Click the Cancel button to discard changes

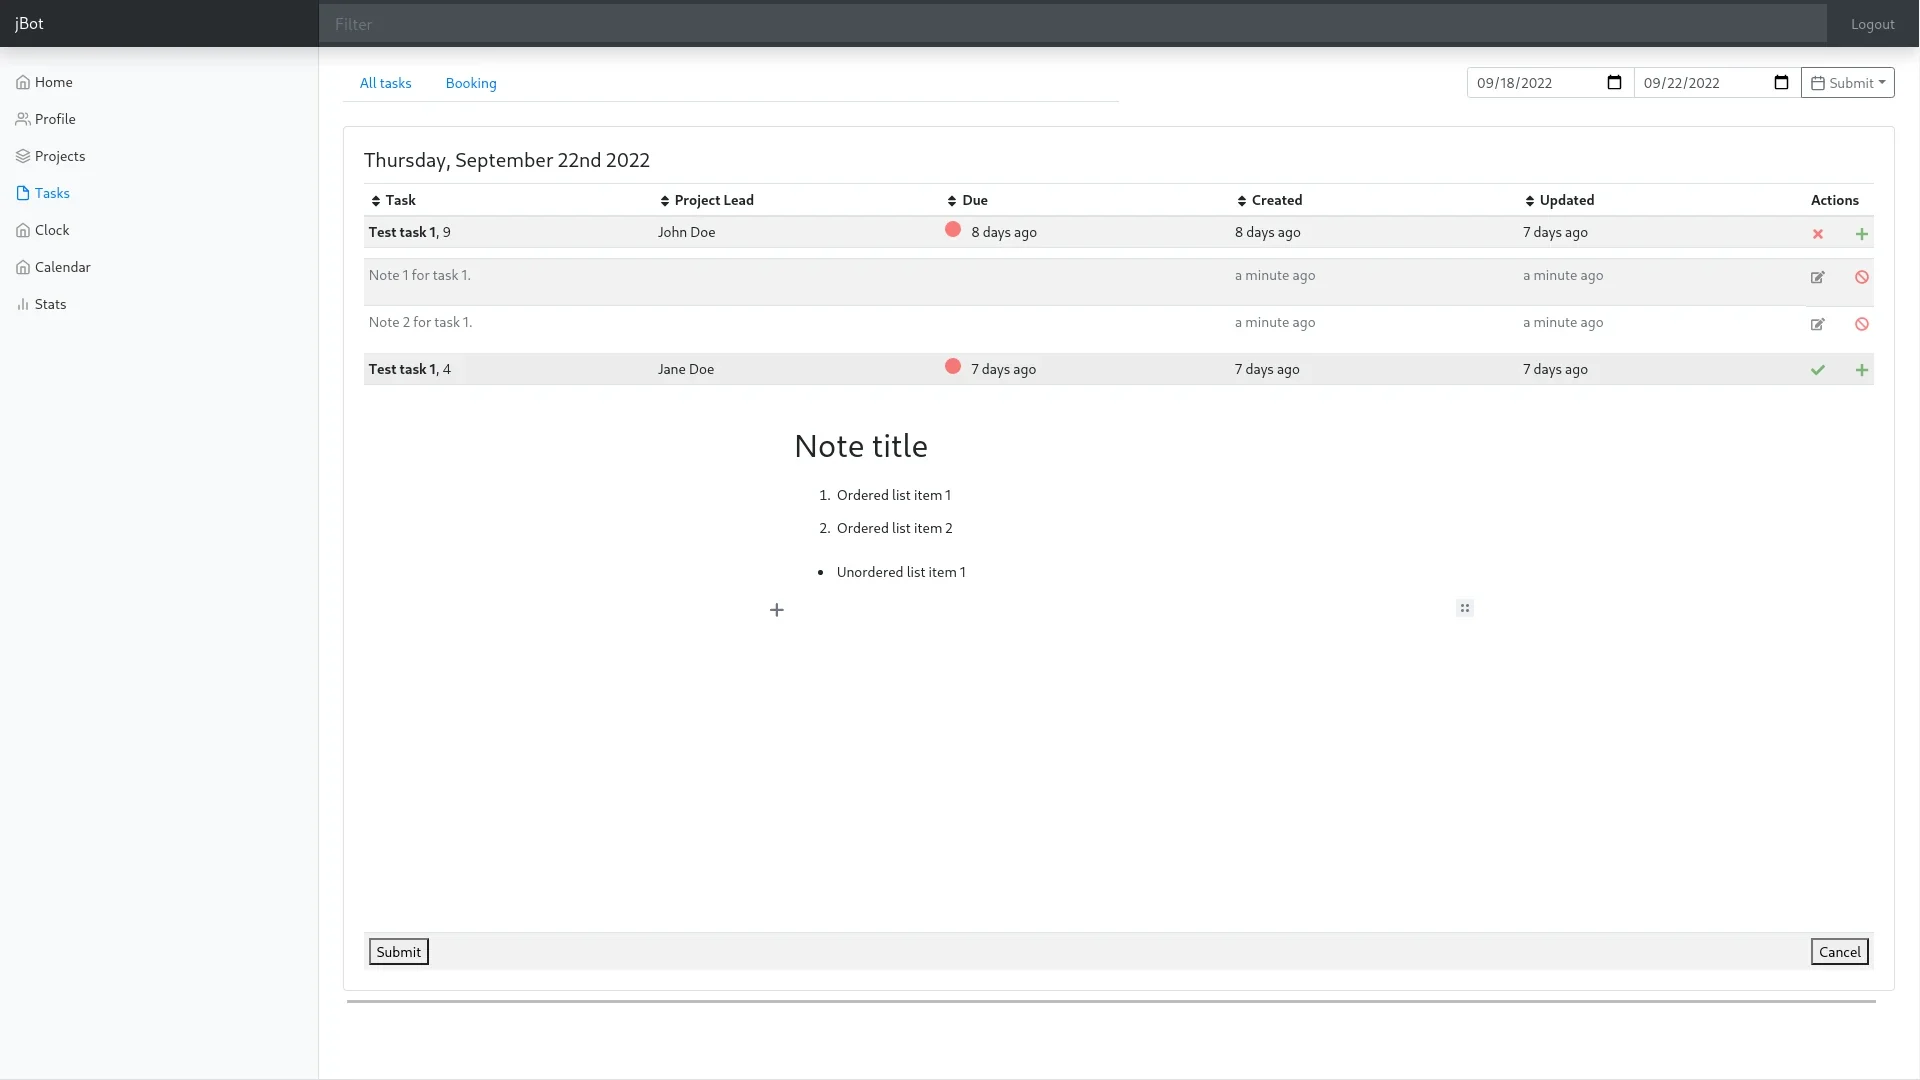click(x=1840, y=951)
